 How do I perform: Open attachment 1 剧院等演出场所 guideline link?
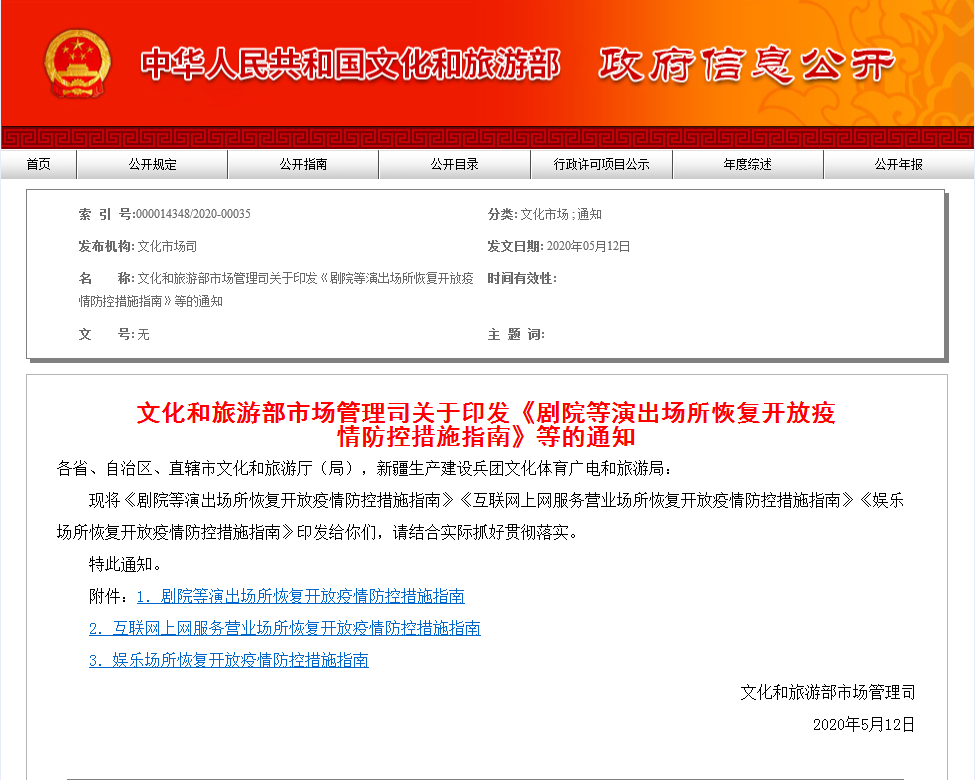point(300,596)
